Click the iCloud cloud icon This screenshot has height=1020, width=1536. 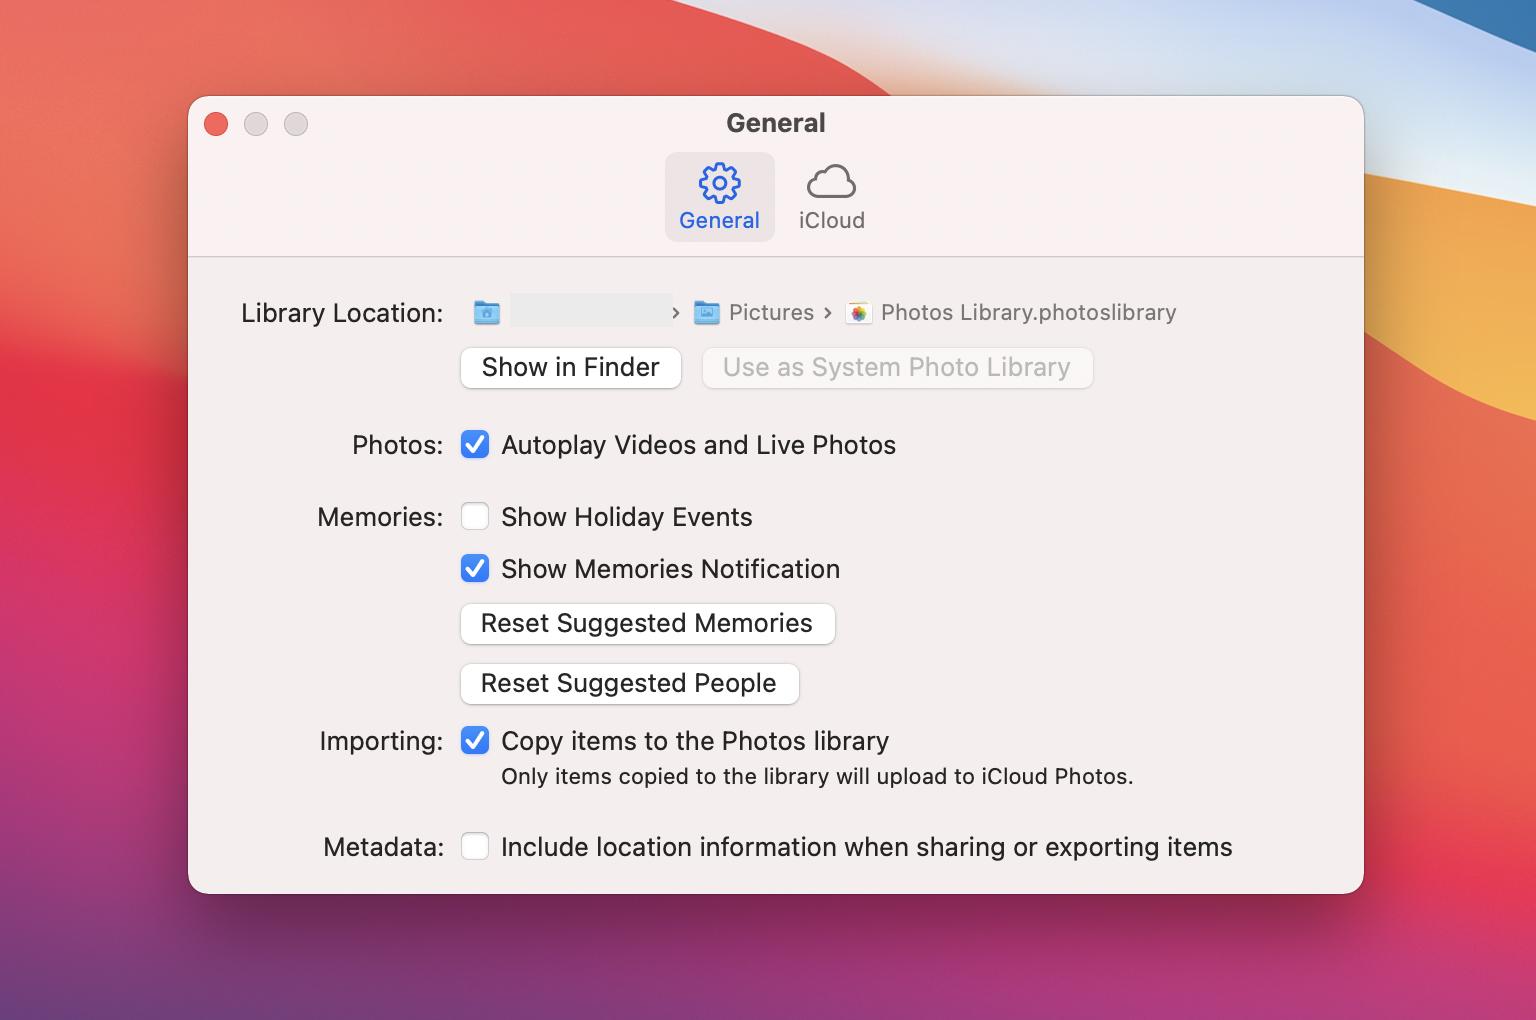831,183
